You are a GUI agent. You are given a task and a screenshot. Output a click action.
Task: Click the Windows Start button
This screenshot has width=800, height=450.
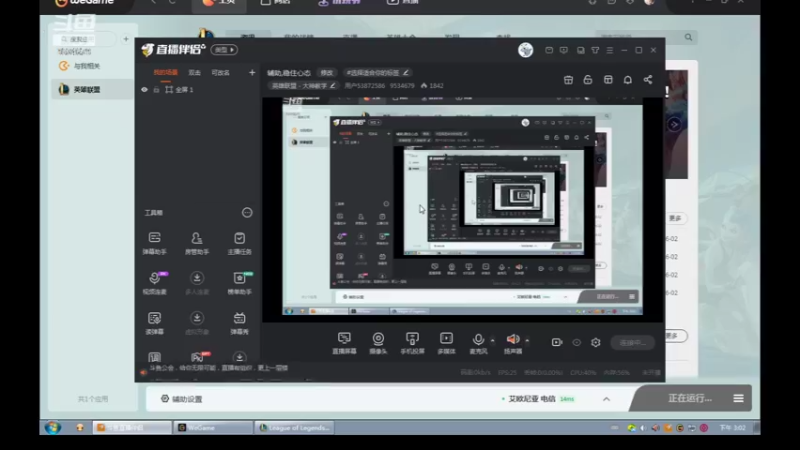pyautogui.click(x=53, y=427)
